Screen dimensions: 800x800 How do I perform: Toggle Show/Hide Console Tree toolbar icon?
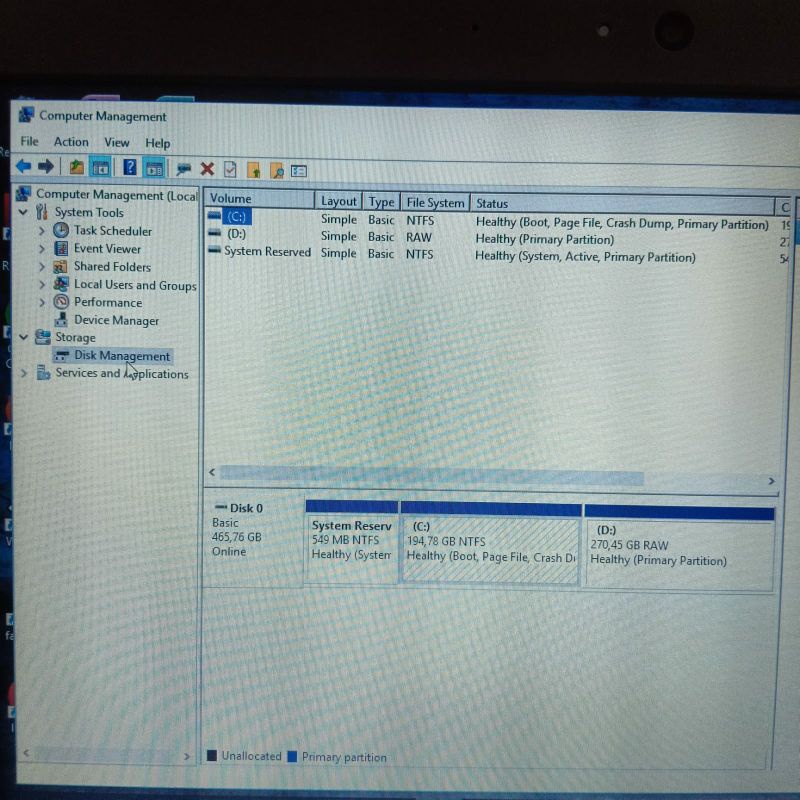[100, 168]
